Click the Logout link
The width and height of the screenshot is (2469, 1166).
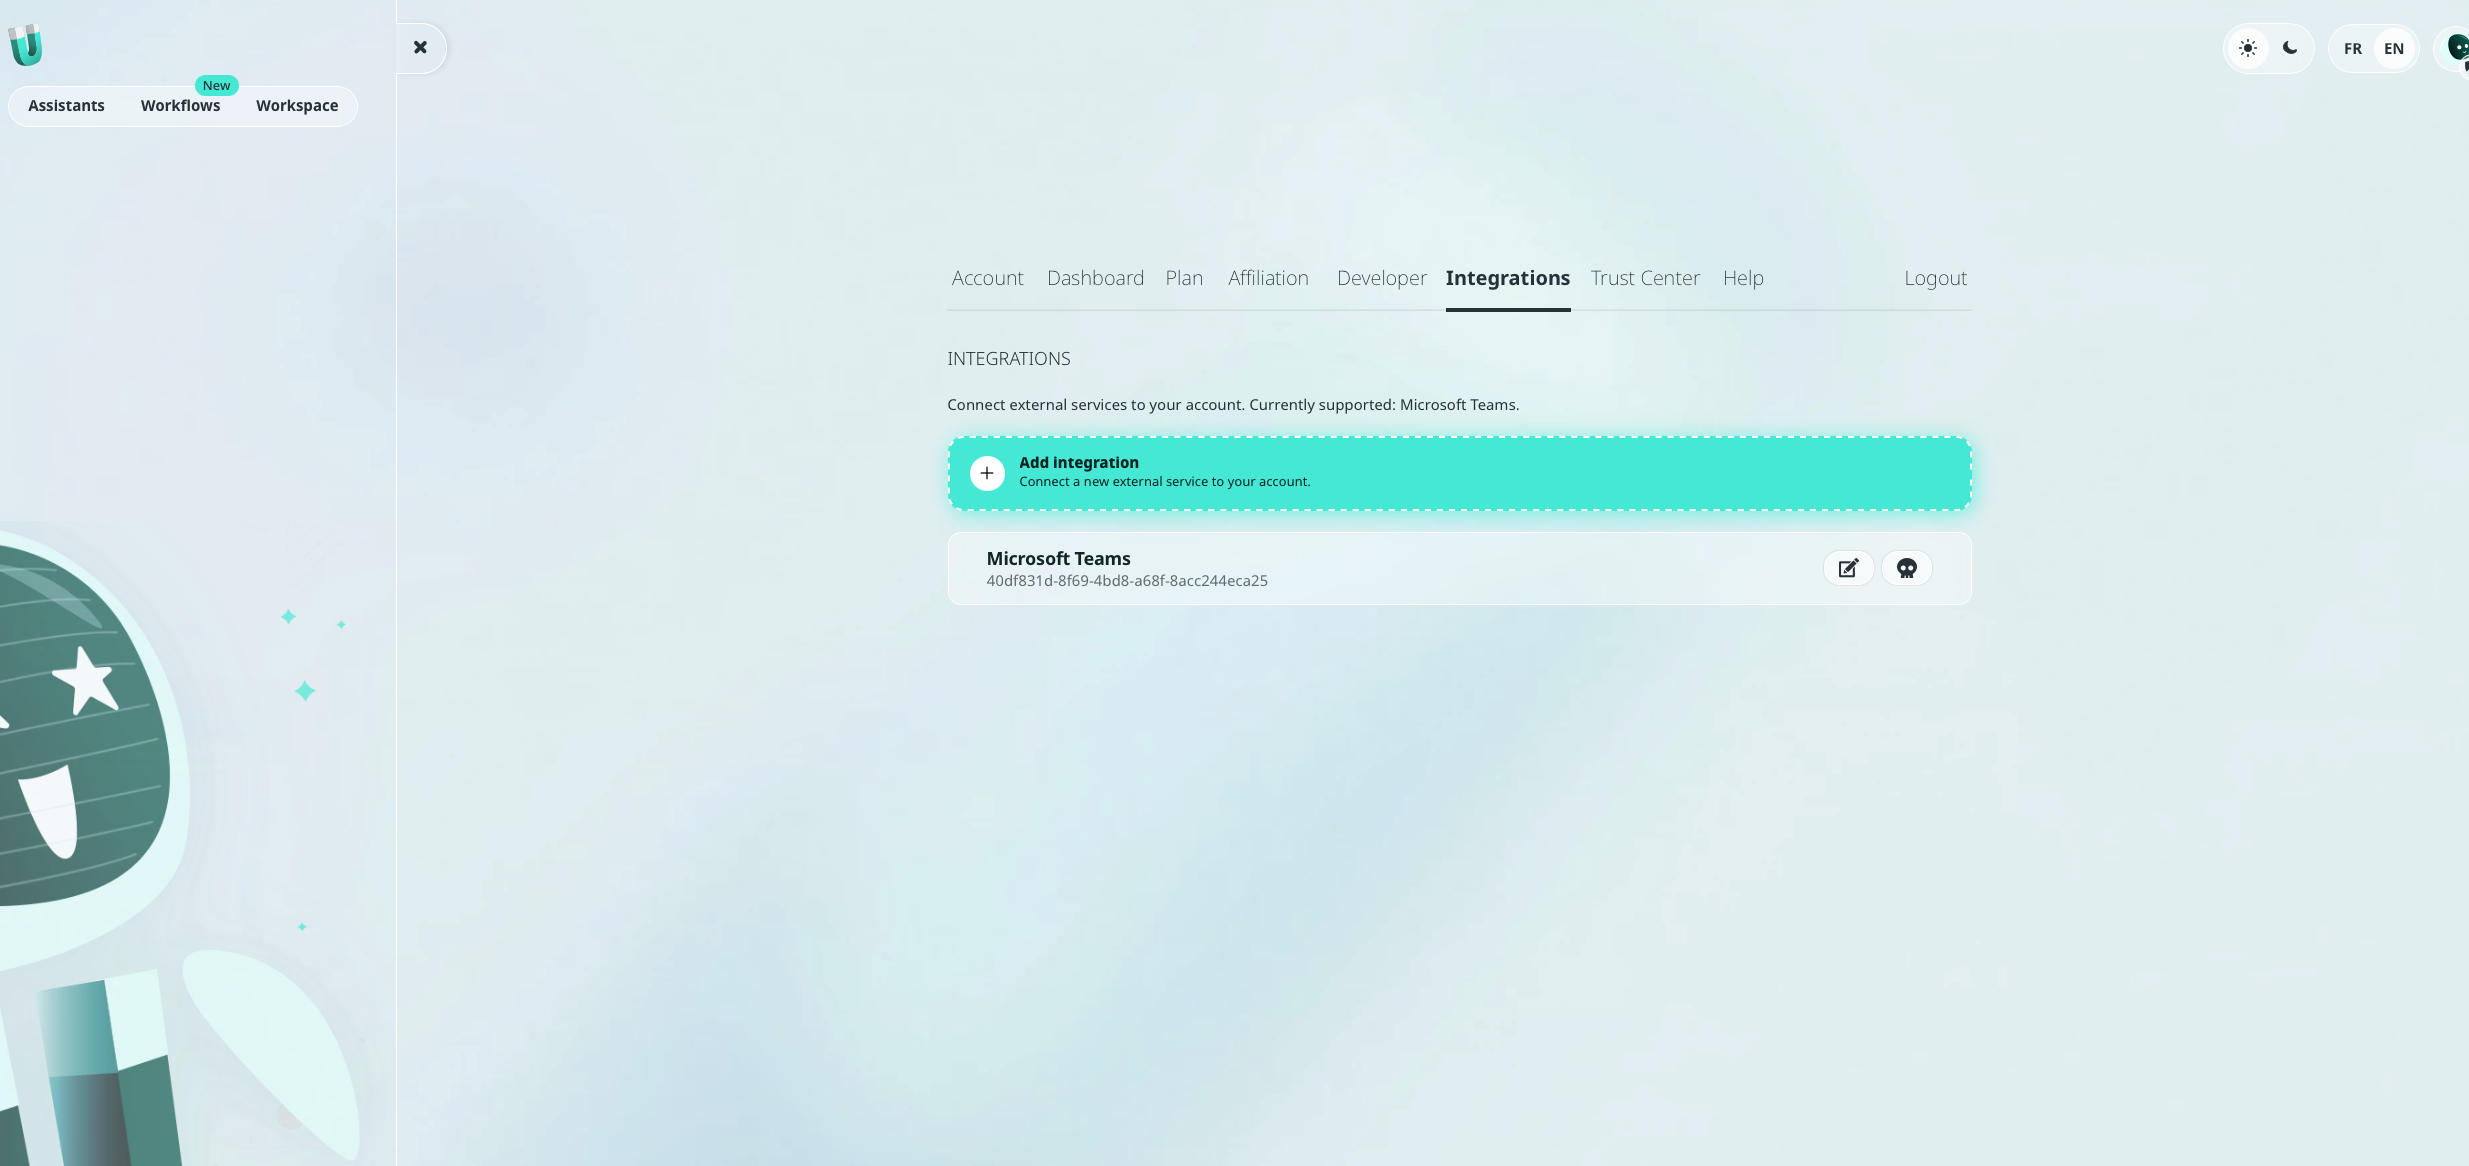(x=1935, y=278)
